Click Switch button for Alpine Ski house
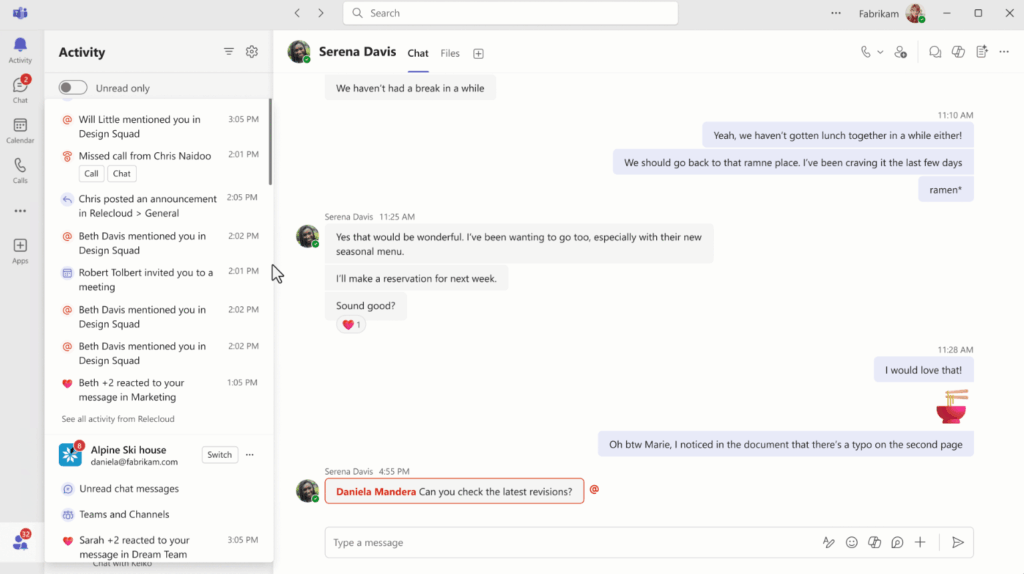Screen dimensions: 1024x574 click(219, 455)
